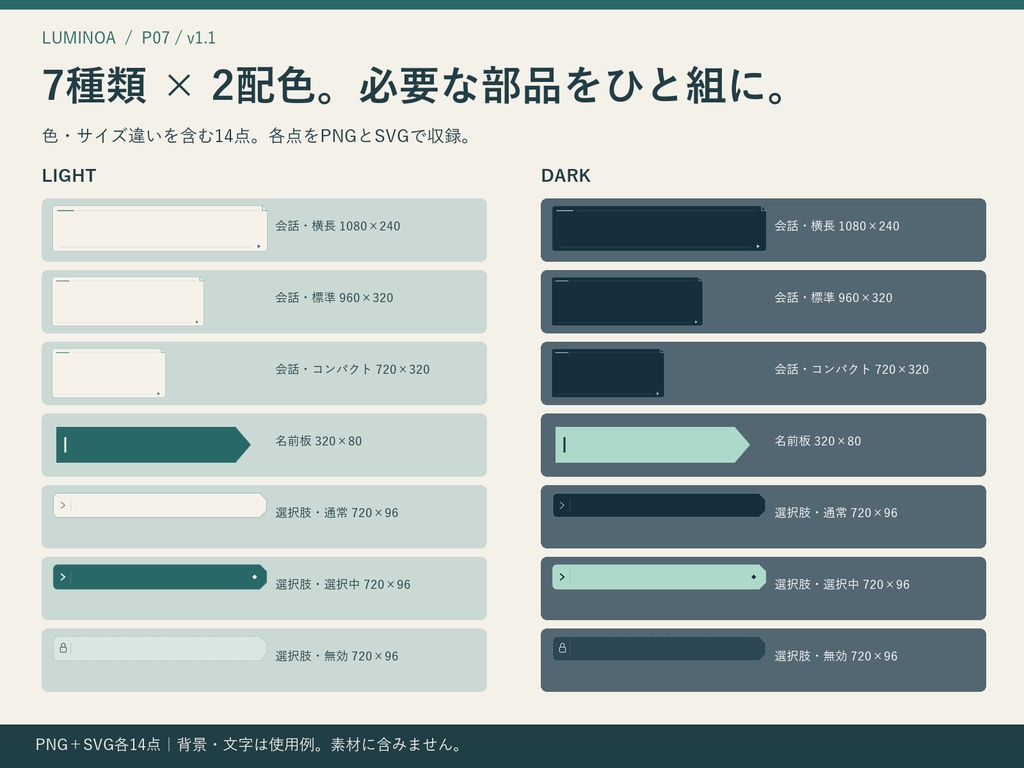Click chevron icon in DARK normal choice bar
The width and height of the screenshot is (1024, 768).
pos(562,505)
